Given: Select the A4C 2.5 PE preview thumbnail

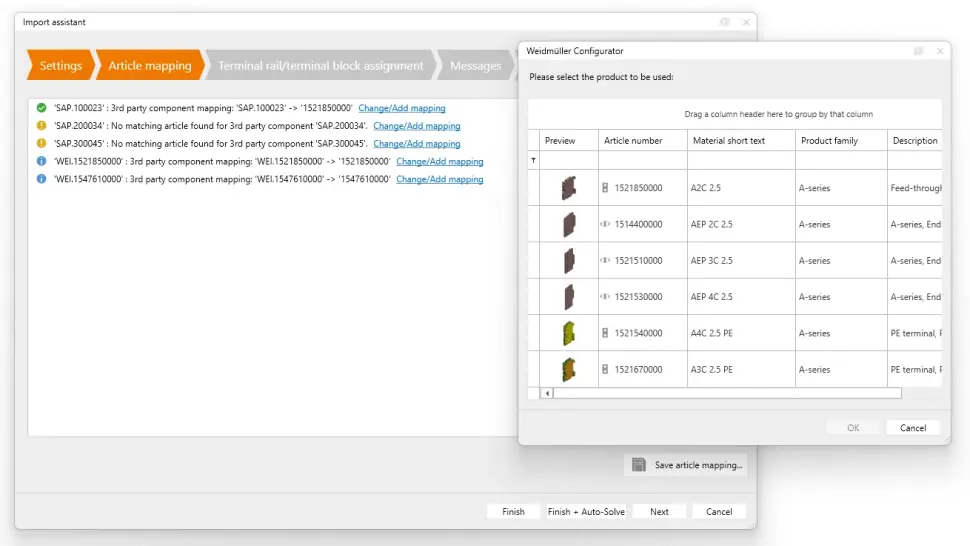Looking at the screenshot, I should click(x=568, y=333).
